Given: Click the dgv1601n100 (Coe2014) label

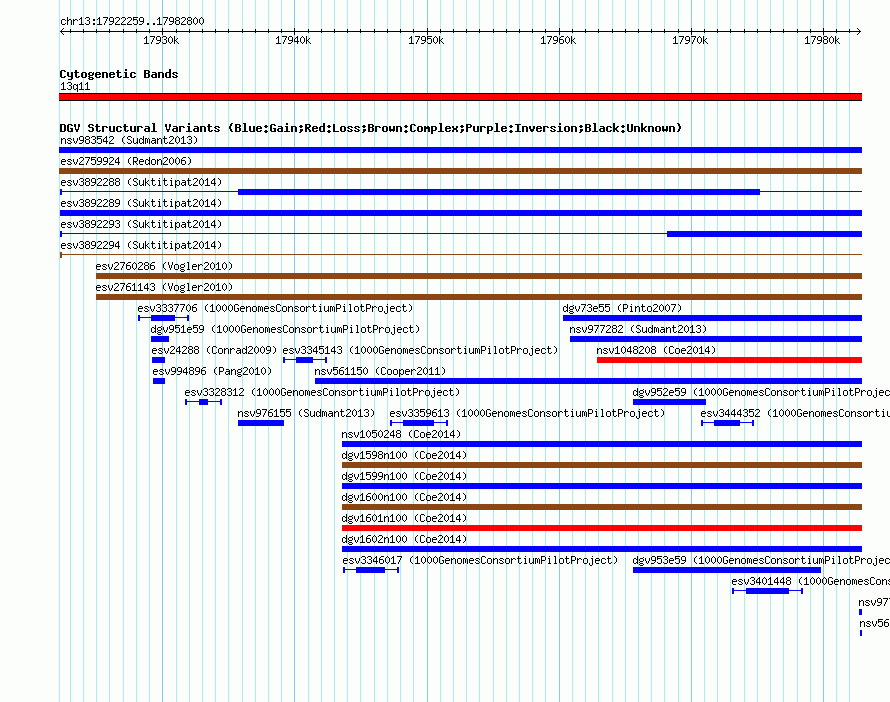Looking at the screenshot, I should pyautogui.click(x=404, y=518).
